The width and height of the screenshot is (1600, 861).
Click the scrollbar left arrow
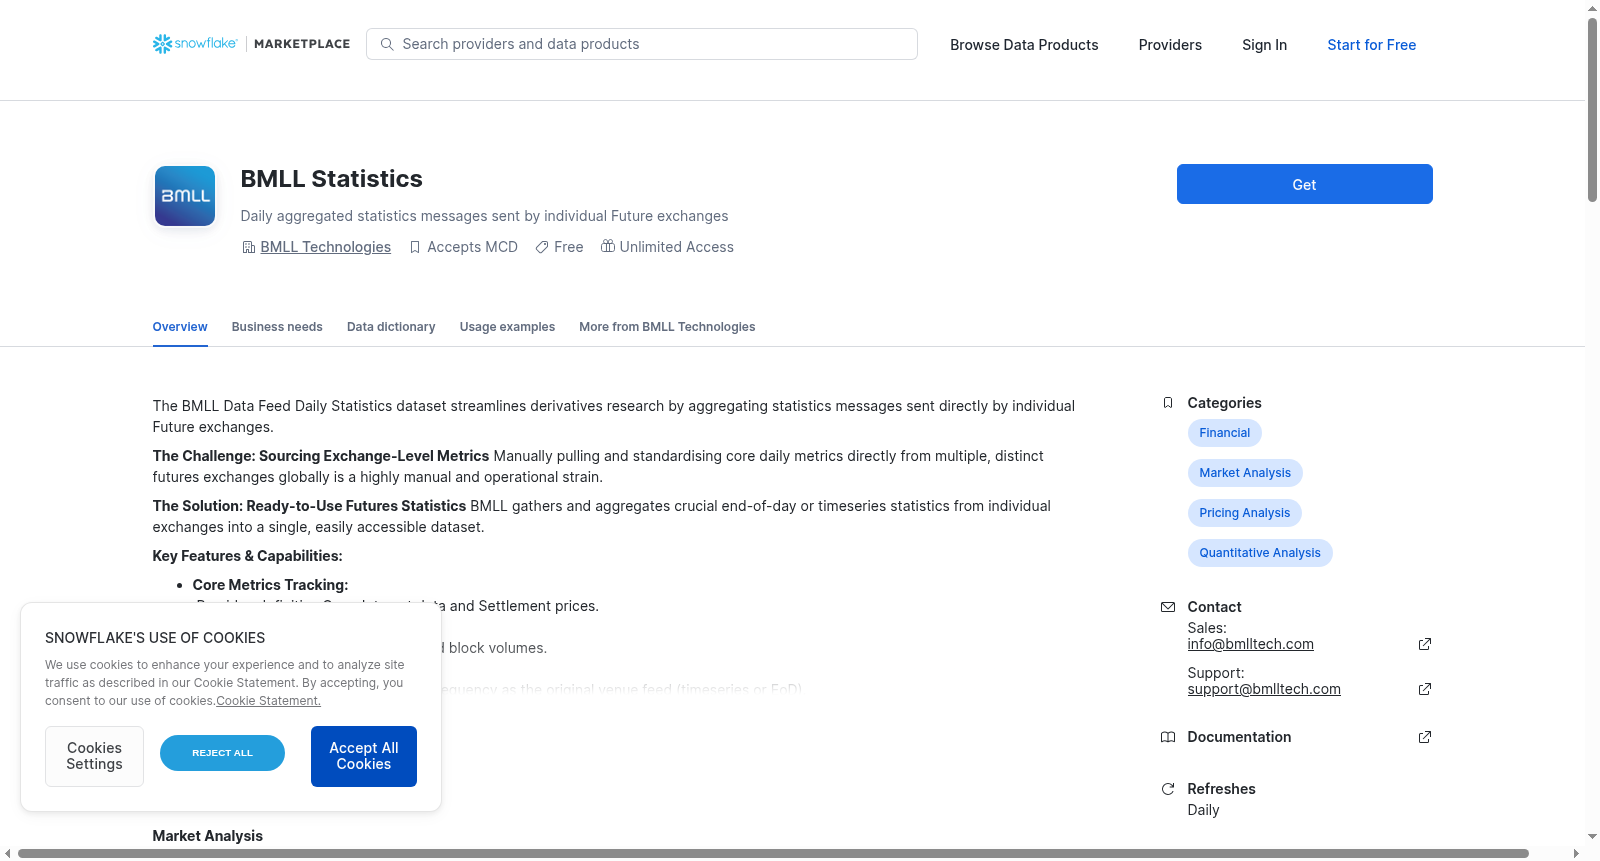(8, 853)
